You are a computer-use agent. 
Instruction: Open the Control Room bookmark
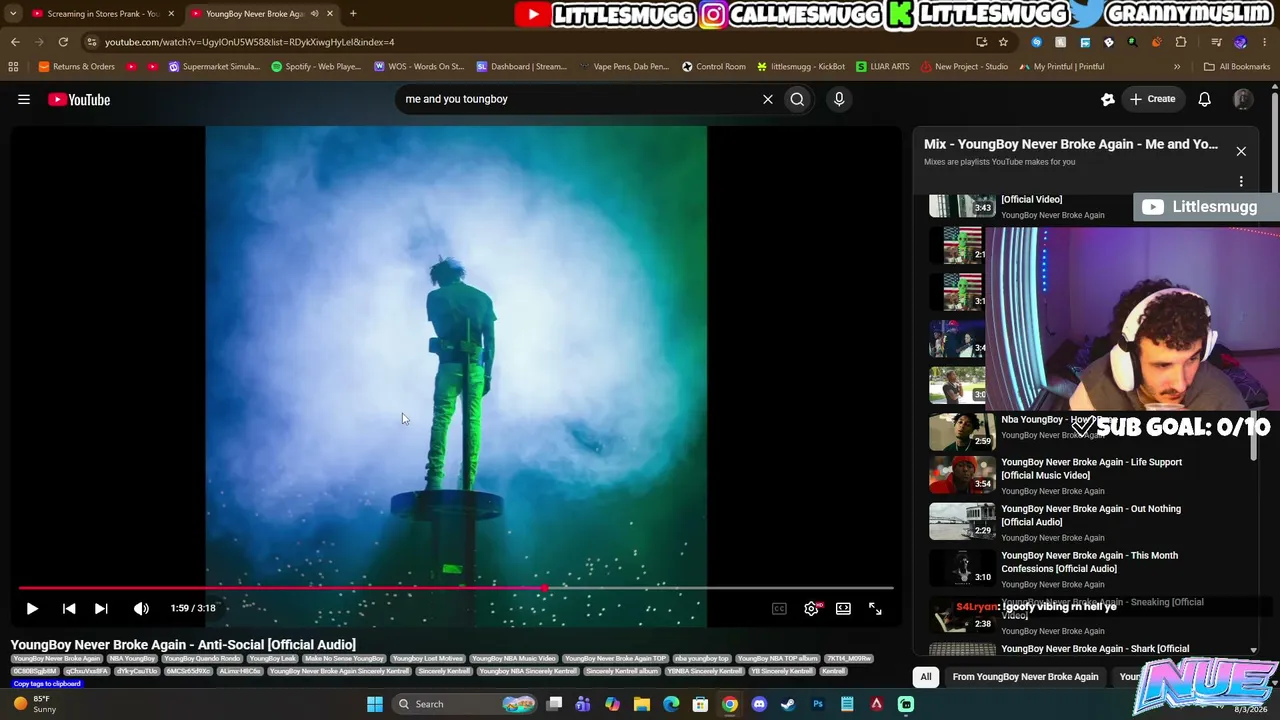coord(714,67)
